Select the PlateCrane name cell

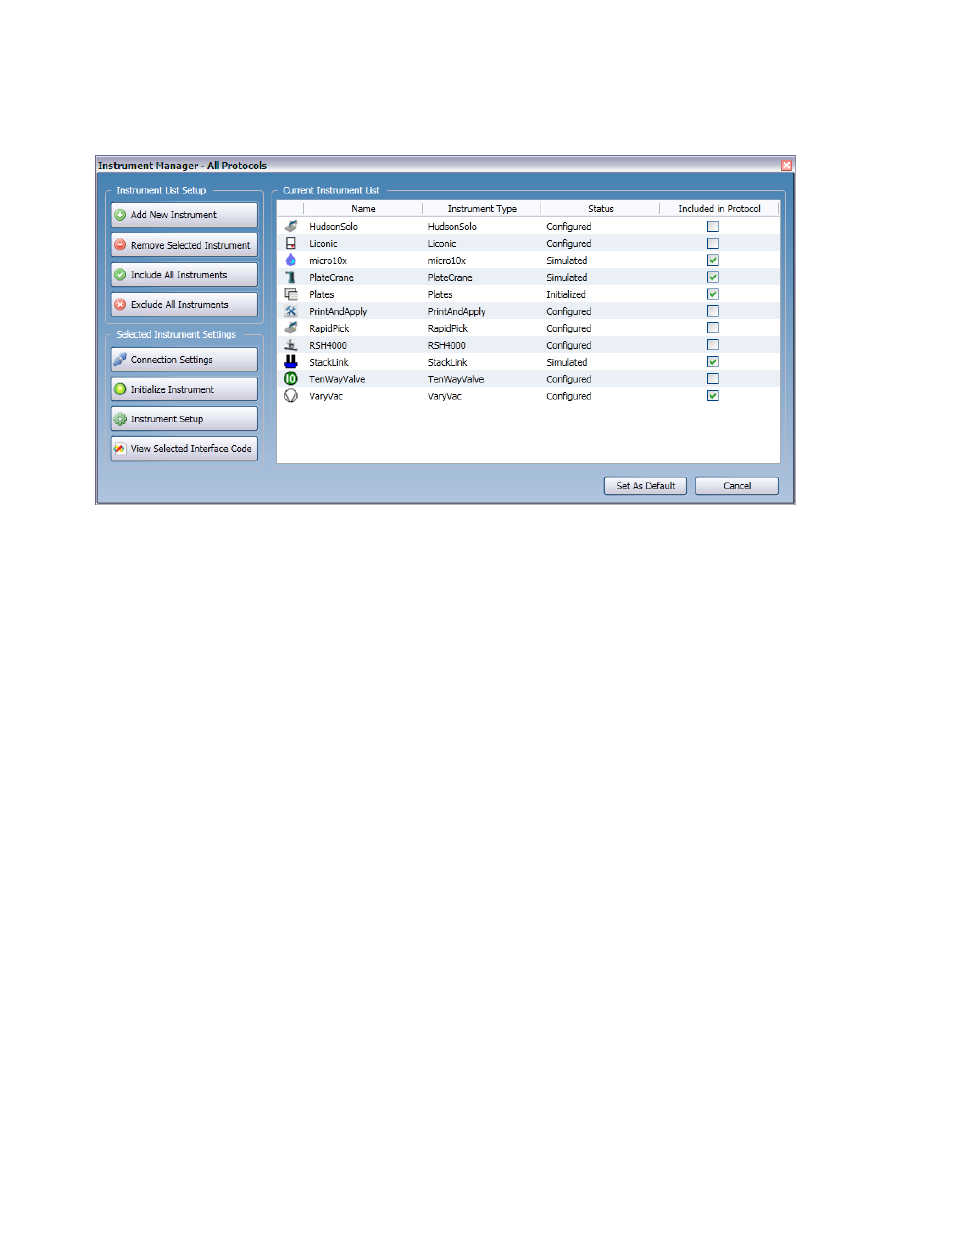point(331,278)
